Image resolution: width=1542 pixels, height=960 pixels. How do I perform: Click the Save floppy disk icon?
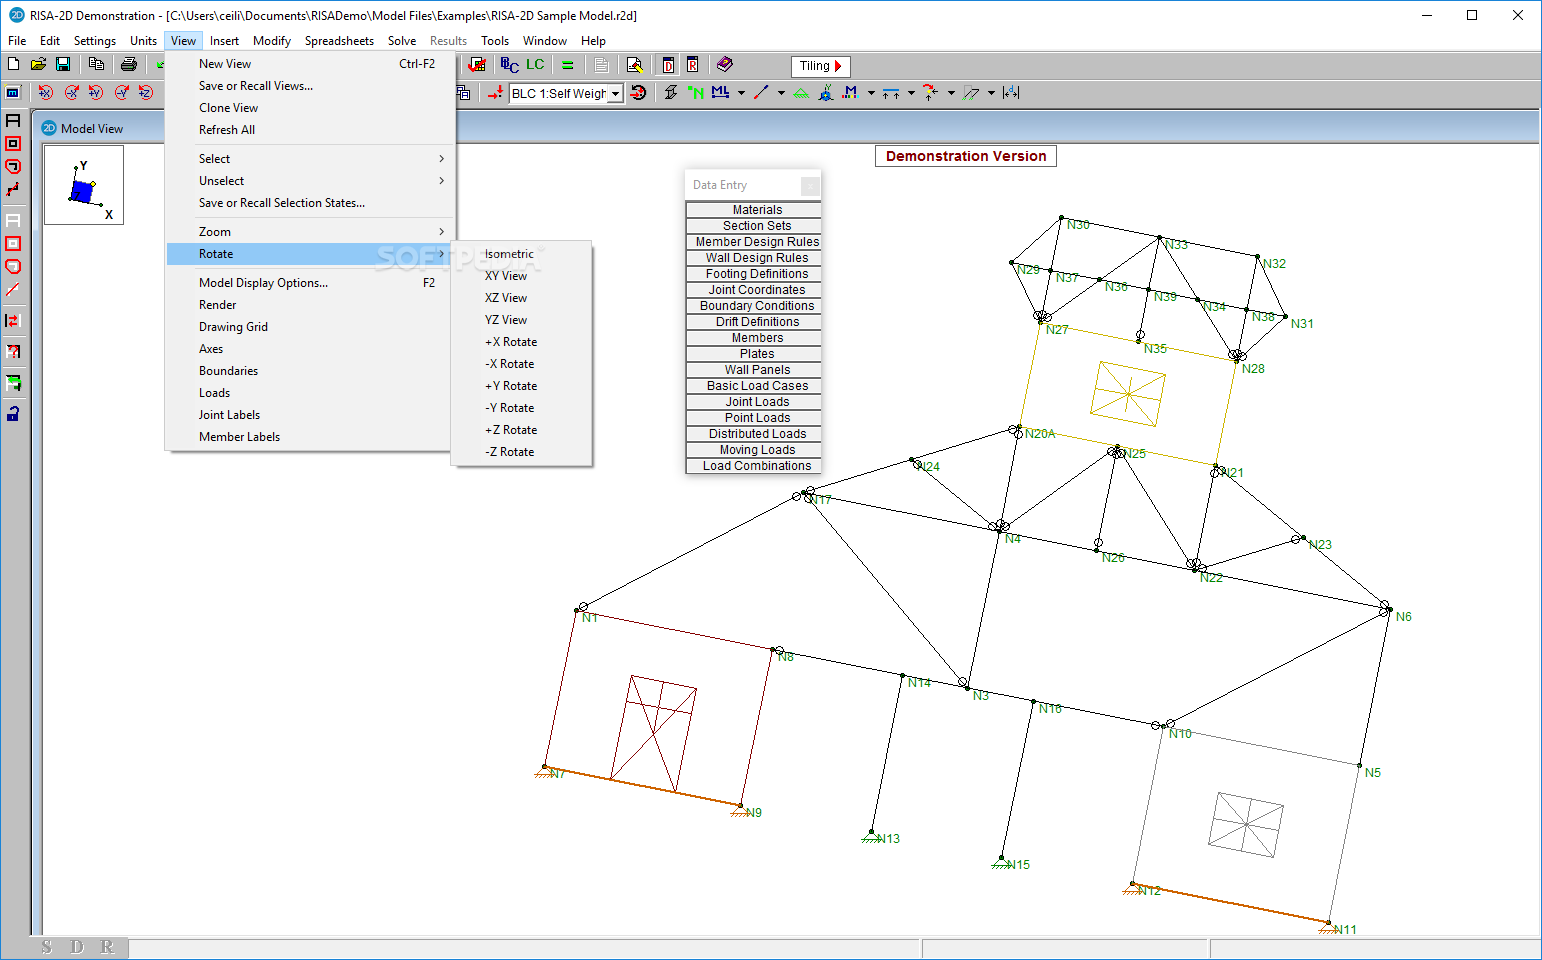click(x=63, y=64)
